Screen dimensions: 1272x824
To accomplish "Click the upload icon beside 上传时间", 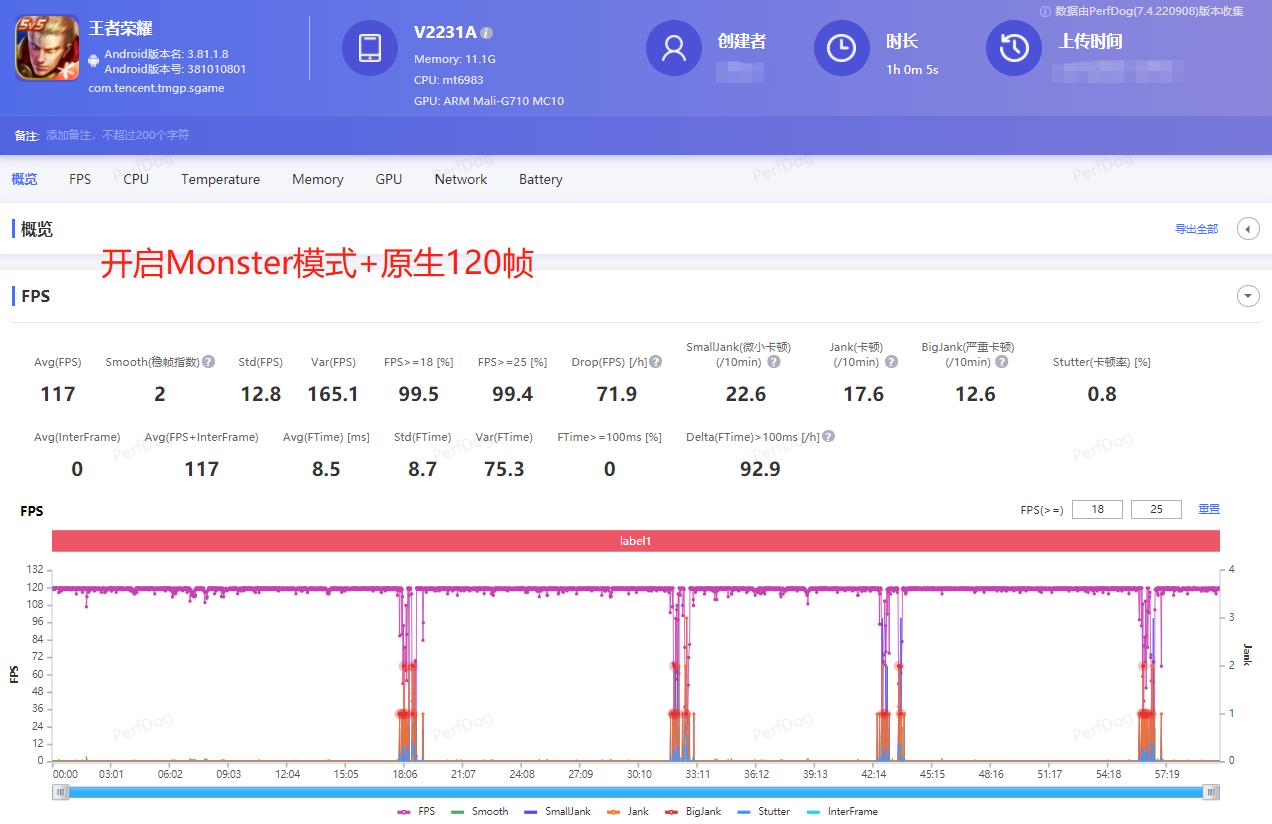I will [1013, 47].
